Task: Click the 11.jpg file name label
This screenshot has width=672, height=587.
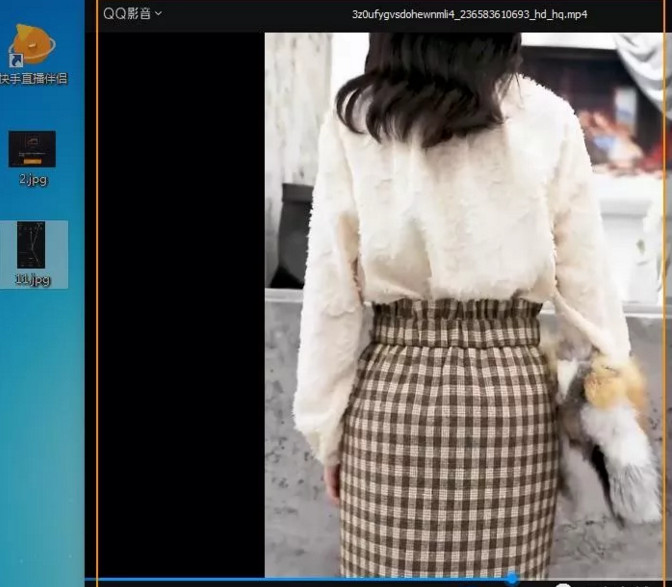Action: point(33,279)
